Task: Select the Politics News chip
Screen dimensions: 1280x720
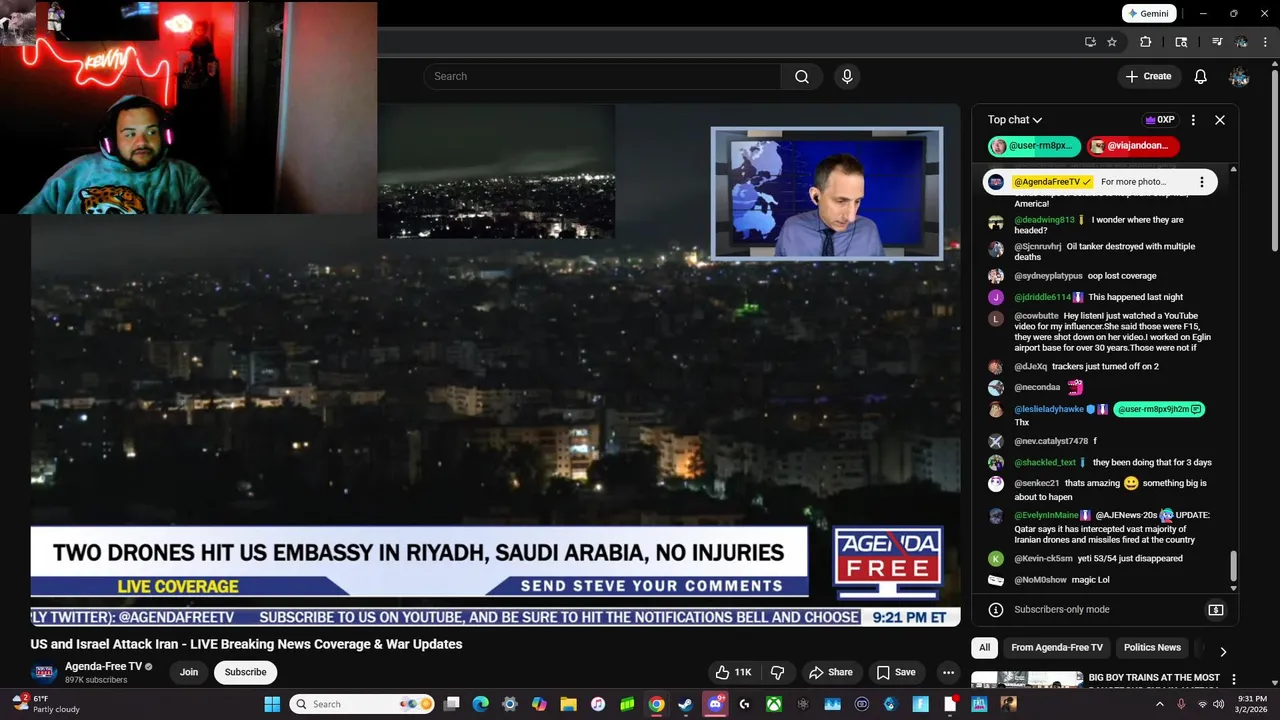Action: coord(1152,648)
